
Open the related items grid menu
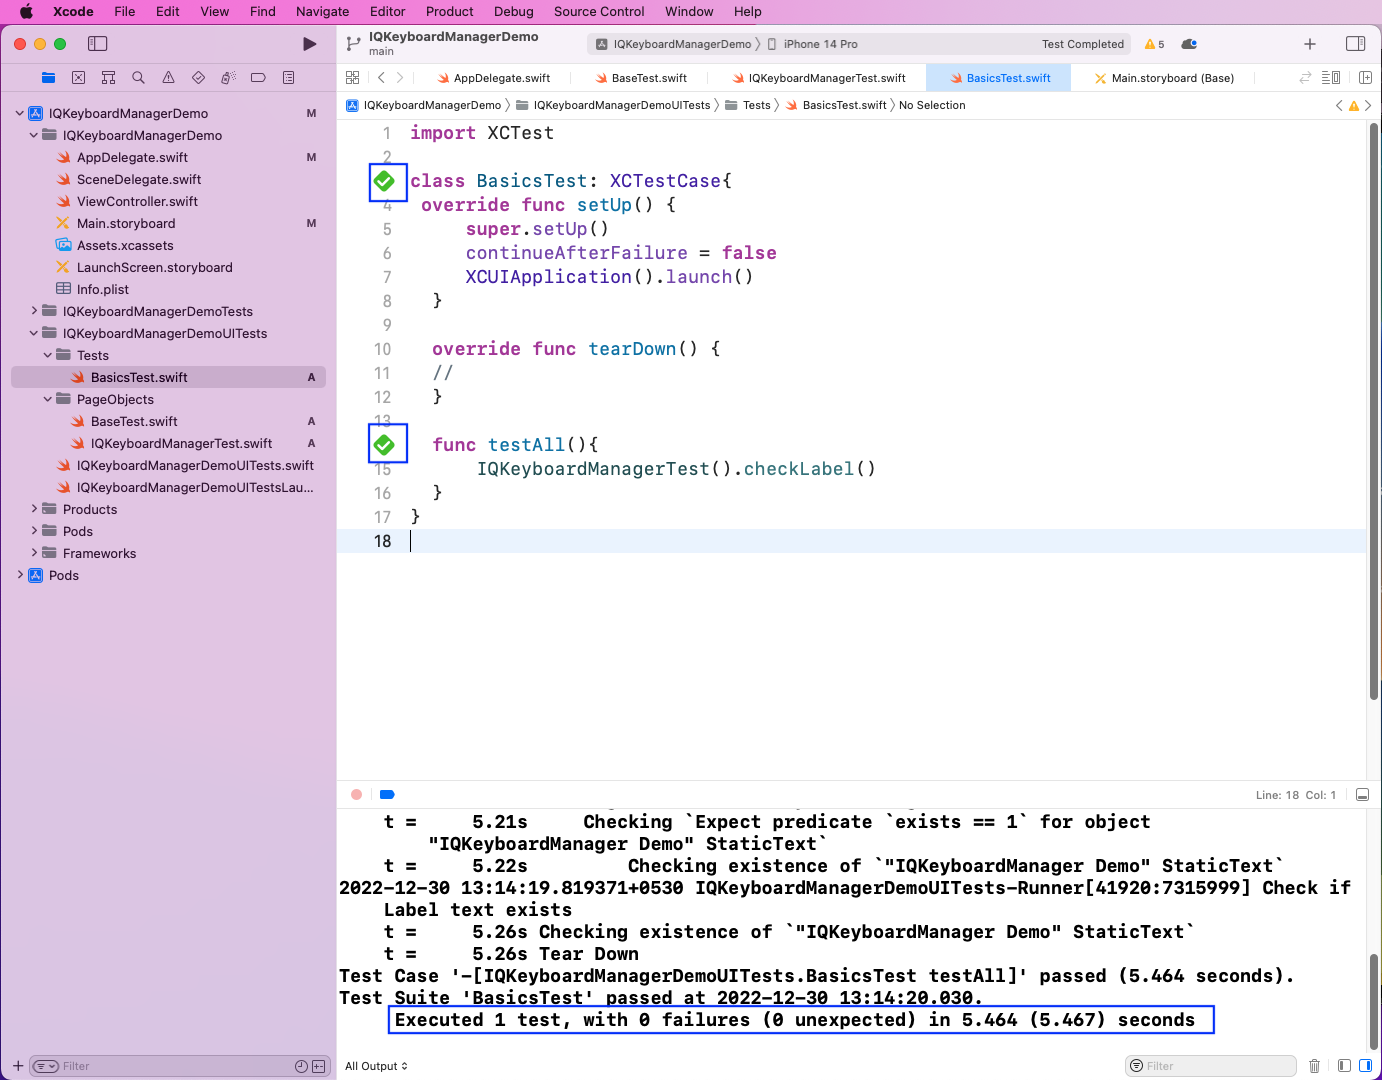pos(352,78)
